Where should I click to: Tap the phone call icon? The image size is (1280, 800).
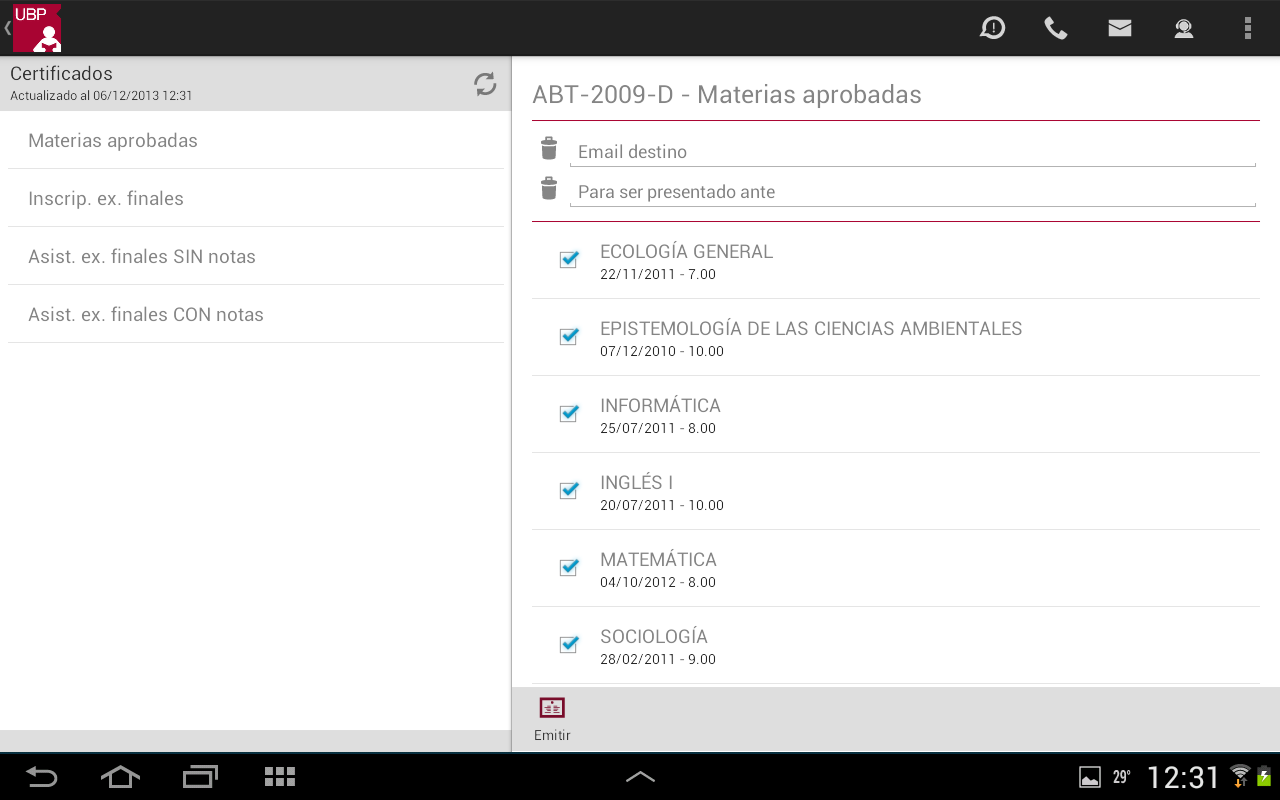click(1056, 28)
